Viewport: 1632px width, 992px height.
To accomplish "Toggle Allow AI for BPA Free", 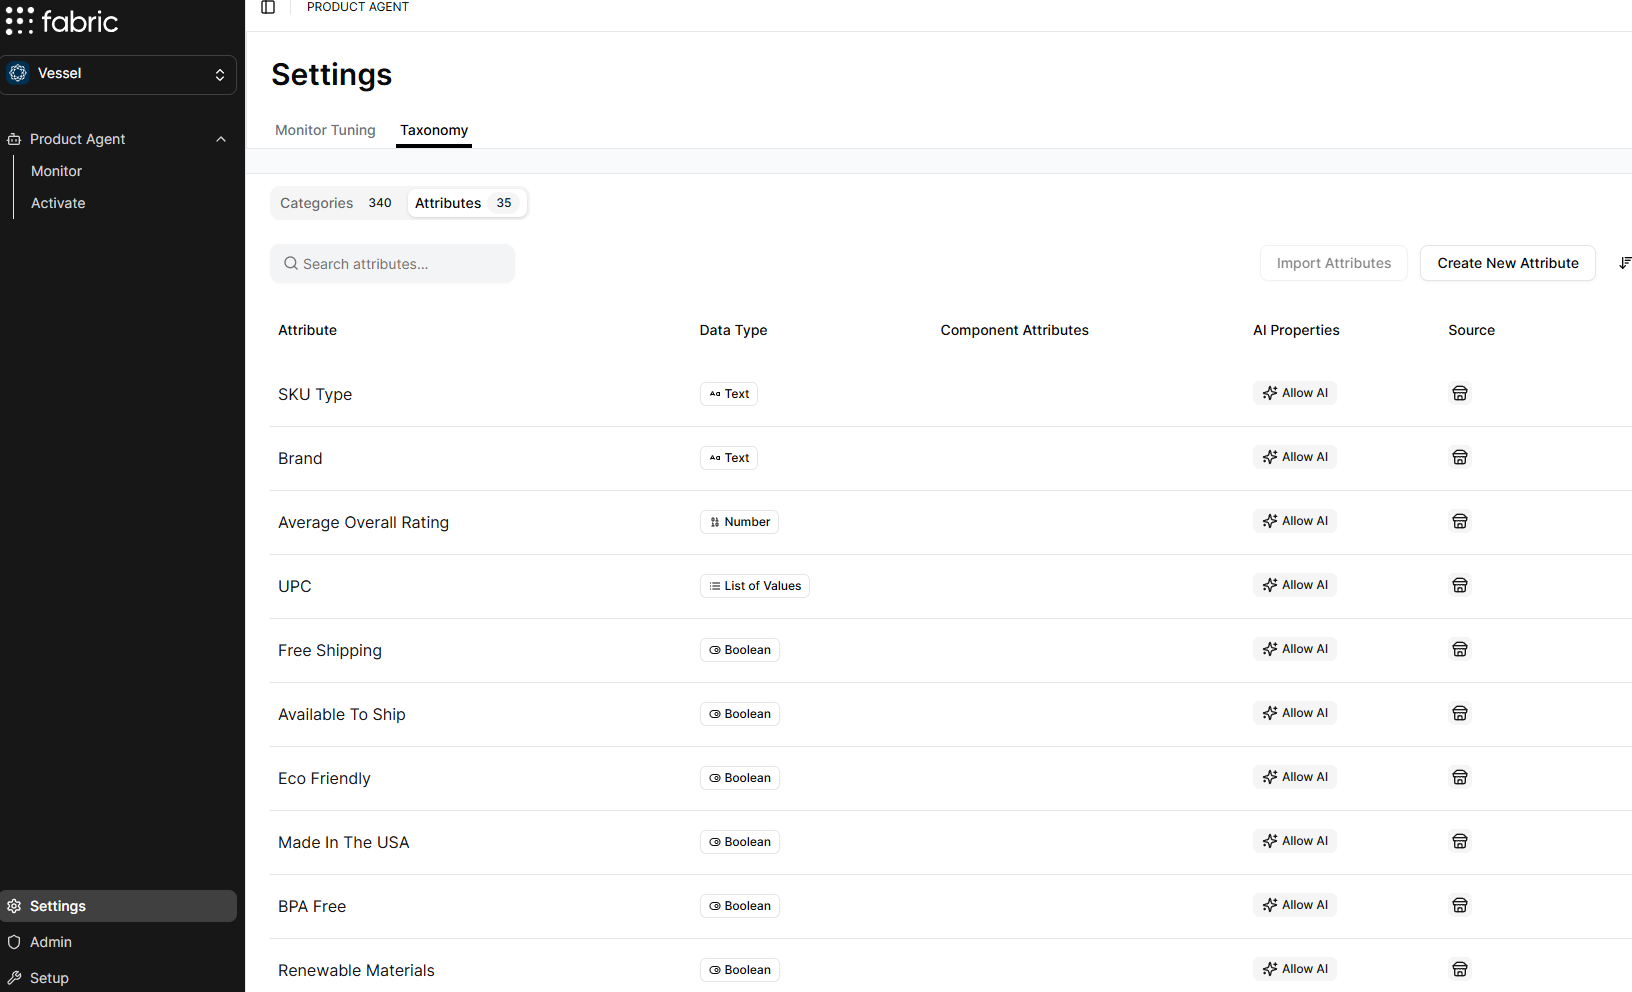I will [1295, 905].
